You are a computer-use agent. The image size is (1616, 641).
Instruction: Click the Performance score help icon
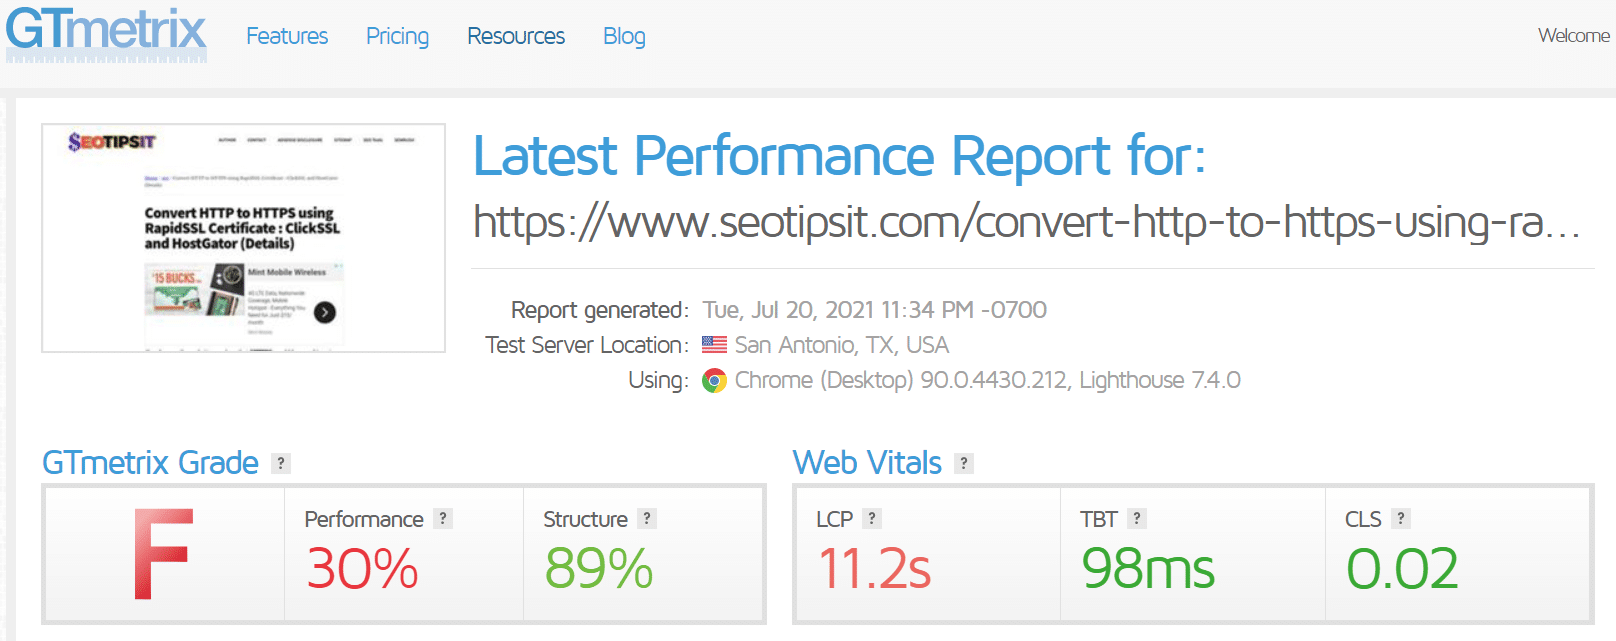click(x=443, y=518)
